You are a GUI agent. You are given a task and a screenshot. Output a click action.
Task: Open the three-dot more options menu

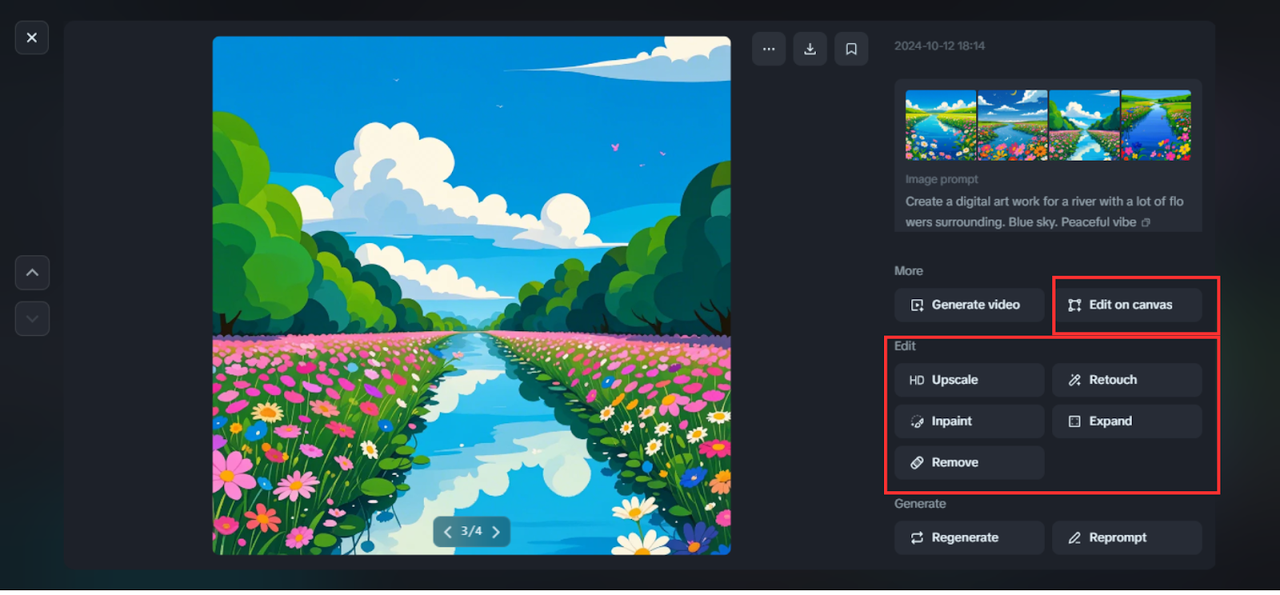pos(769,48)
